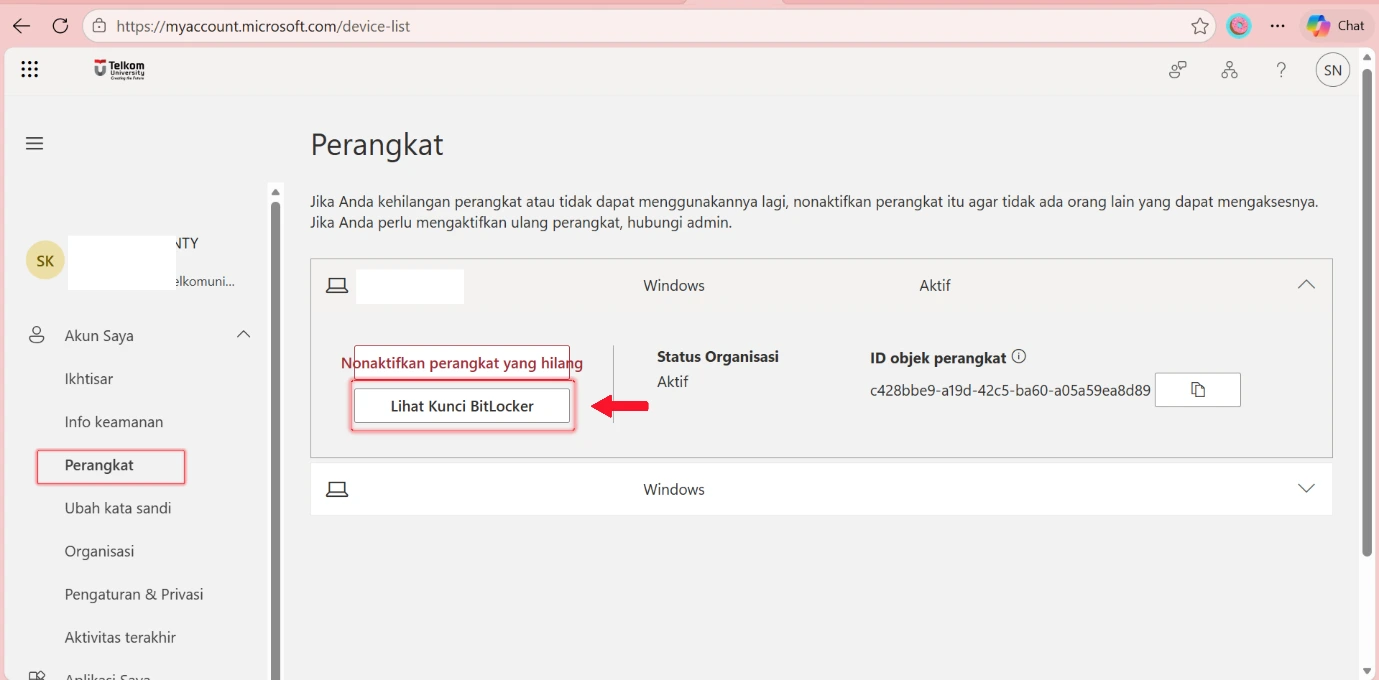Expand the second Windows device row
Viewport: 1379px width, 680px height.
coord(1306,489)
